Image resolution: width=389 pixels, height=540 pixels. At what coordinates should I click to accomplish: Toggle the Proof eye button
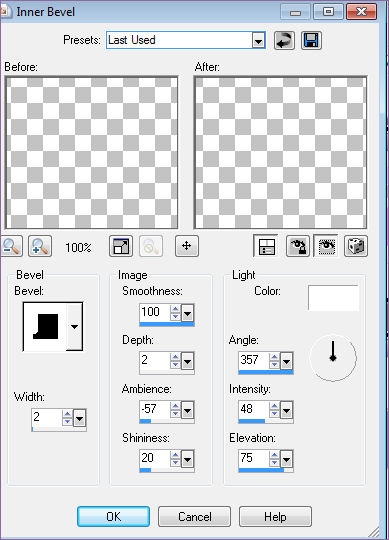[x=326, y=246]
